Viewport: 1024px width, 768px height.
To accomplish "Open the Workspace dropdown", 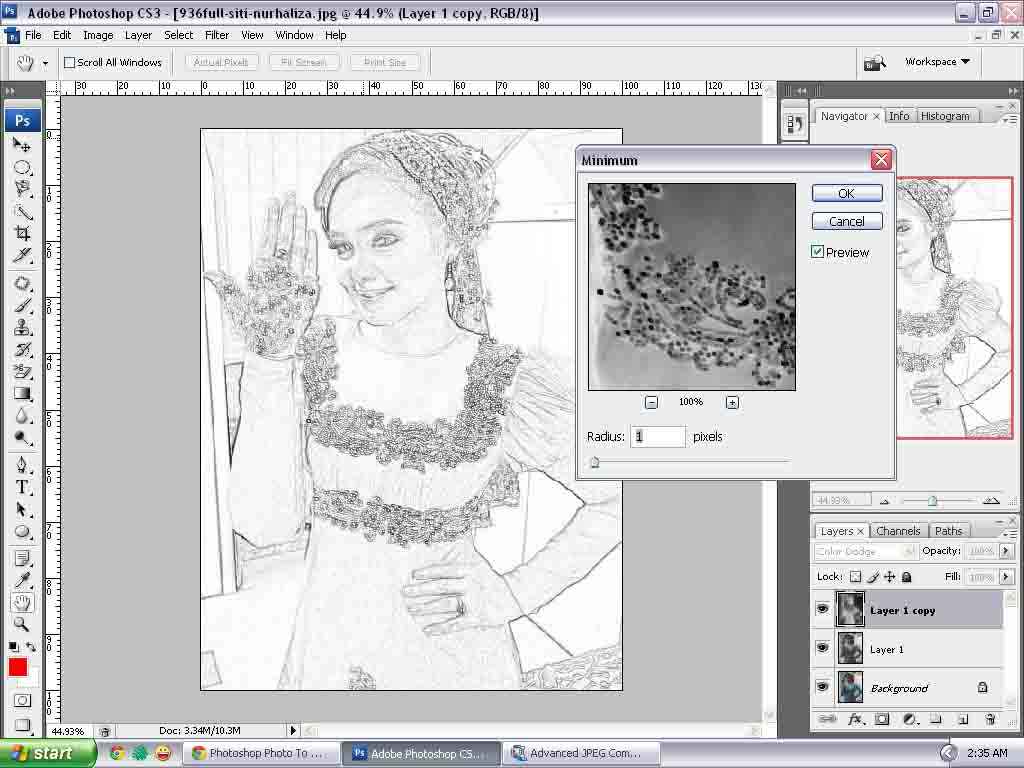I will coord(936,61).
